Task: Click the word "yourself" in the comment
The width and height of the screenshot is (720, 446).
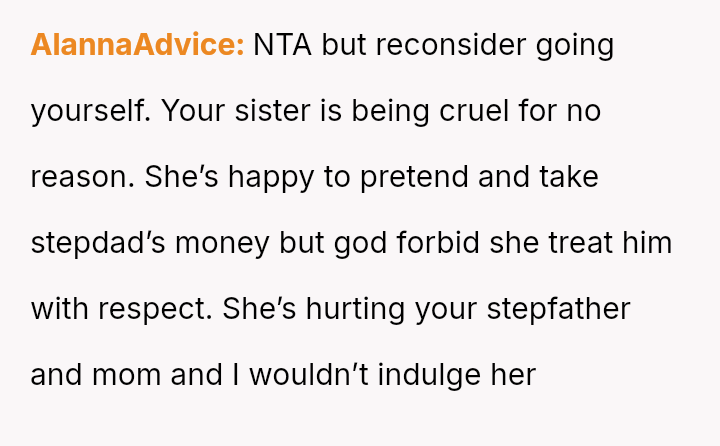Action: pyautogui.click(x=90, y=112)
